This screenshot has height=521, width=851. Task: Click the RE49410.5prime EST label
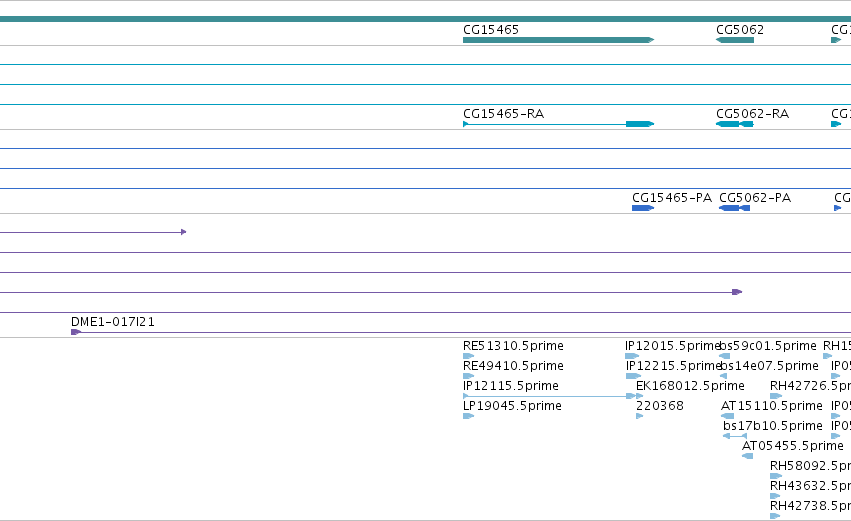pyautogui.click(x=513, y=366)
